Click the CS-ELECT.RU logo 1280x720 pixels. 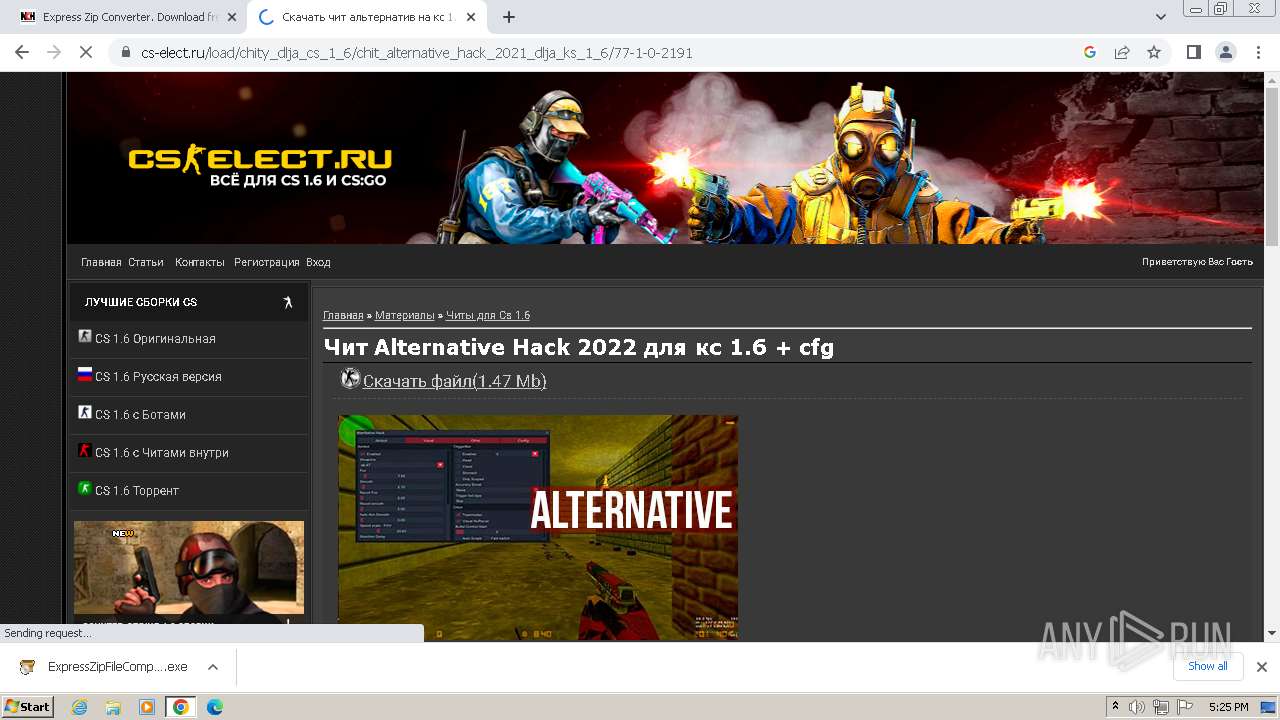(x=260, y=167)
